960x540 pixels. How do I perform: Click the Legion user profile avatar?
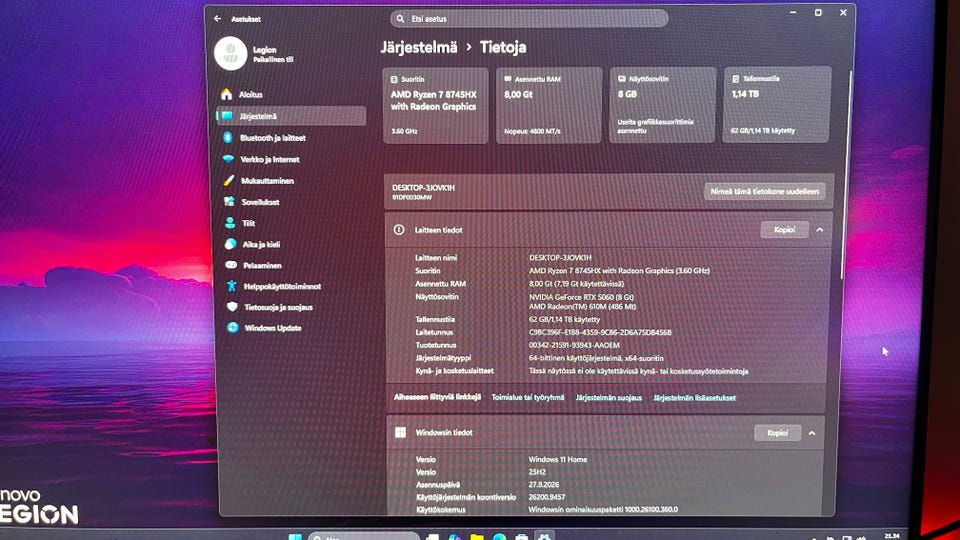pyautogui.click(x=231, y=53)
